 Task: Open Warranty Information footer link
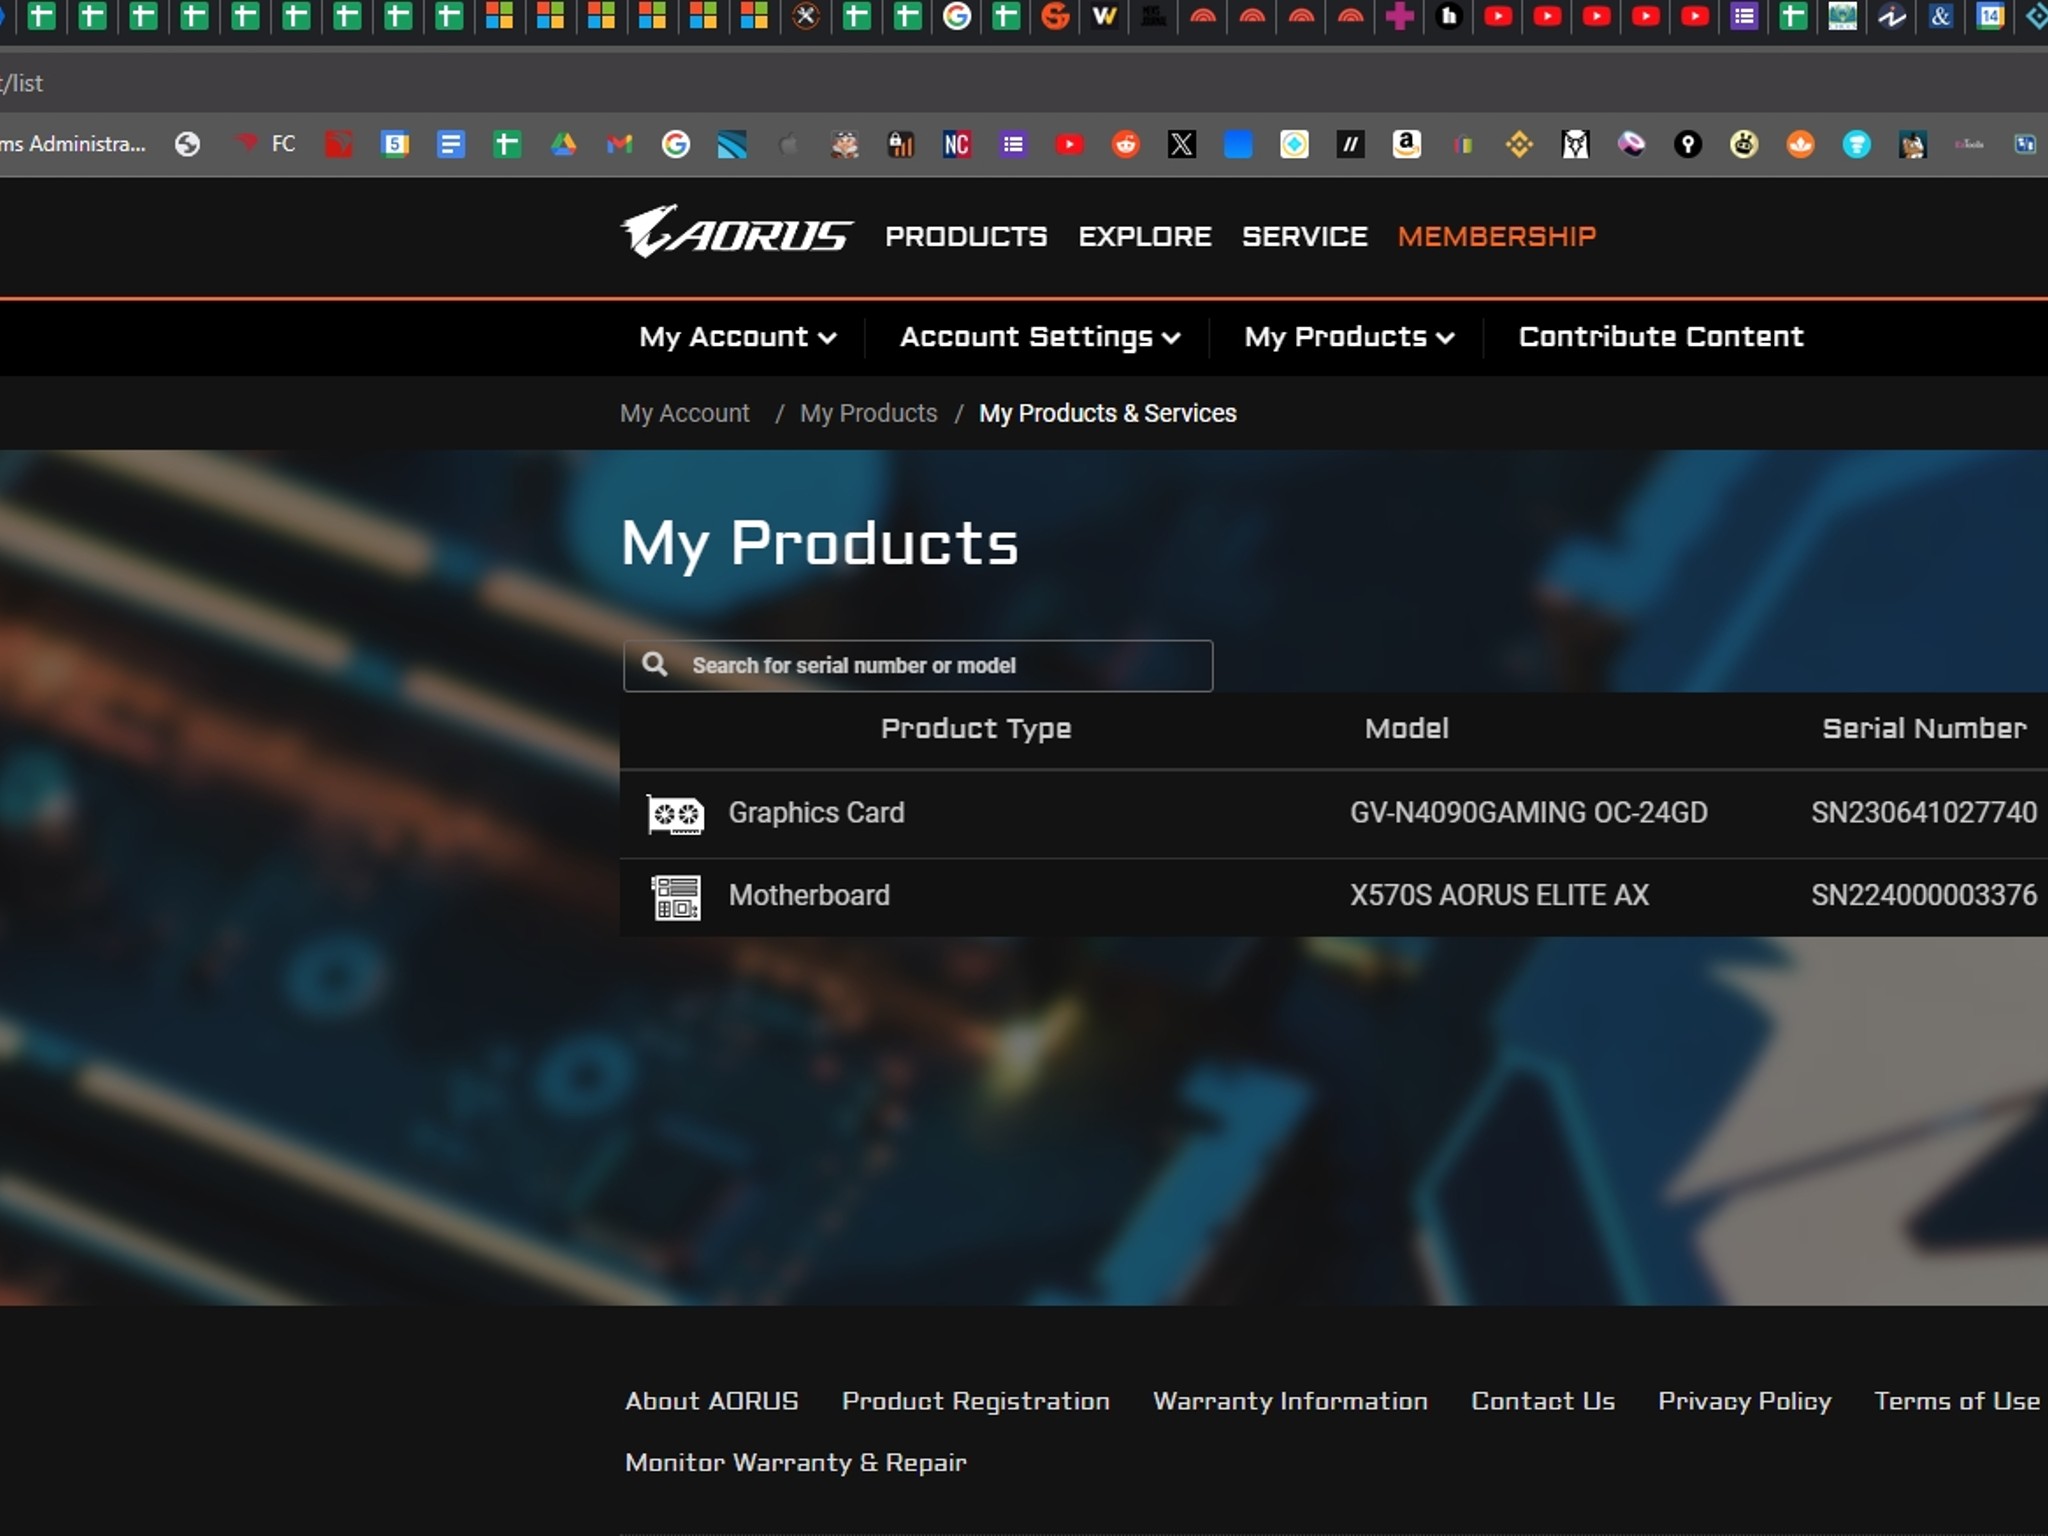[1291, 1401]
